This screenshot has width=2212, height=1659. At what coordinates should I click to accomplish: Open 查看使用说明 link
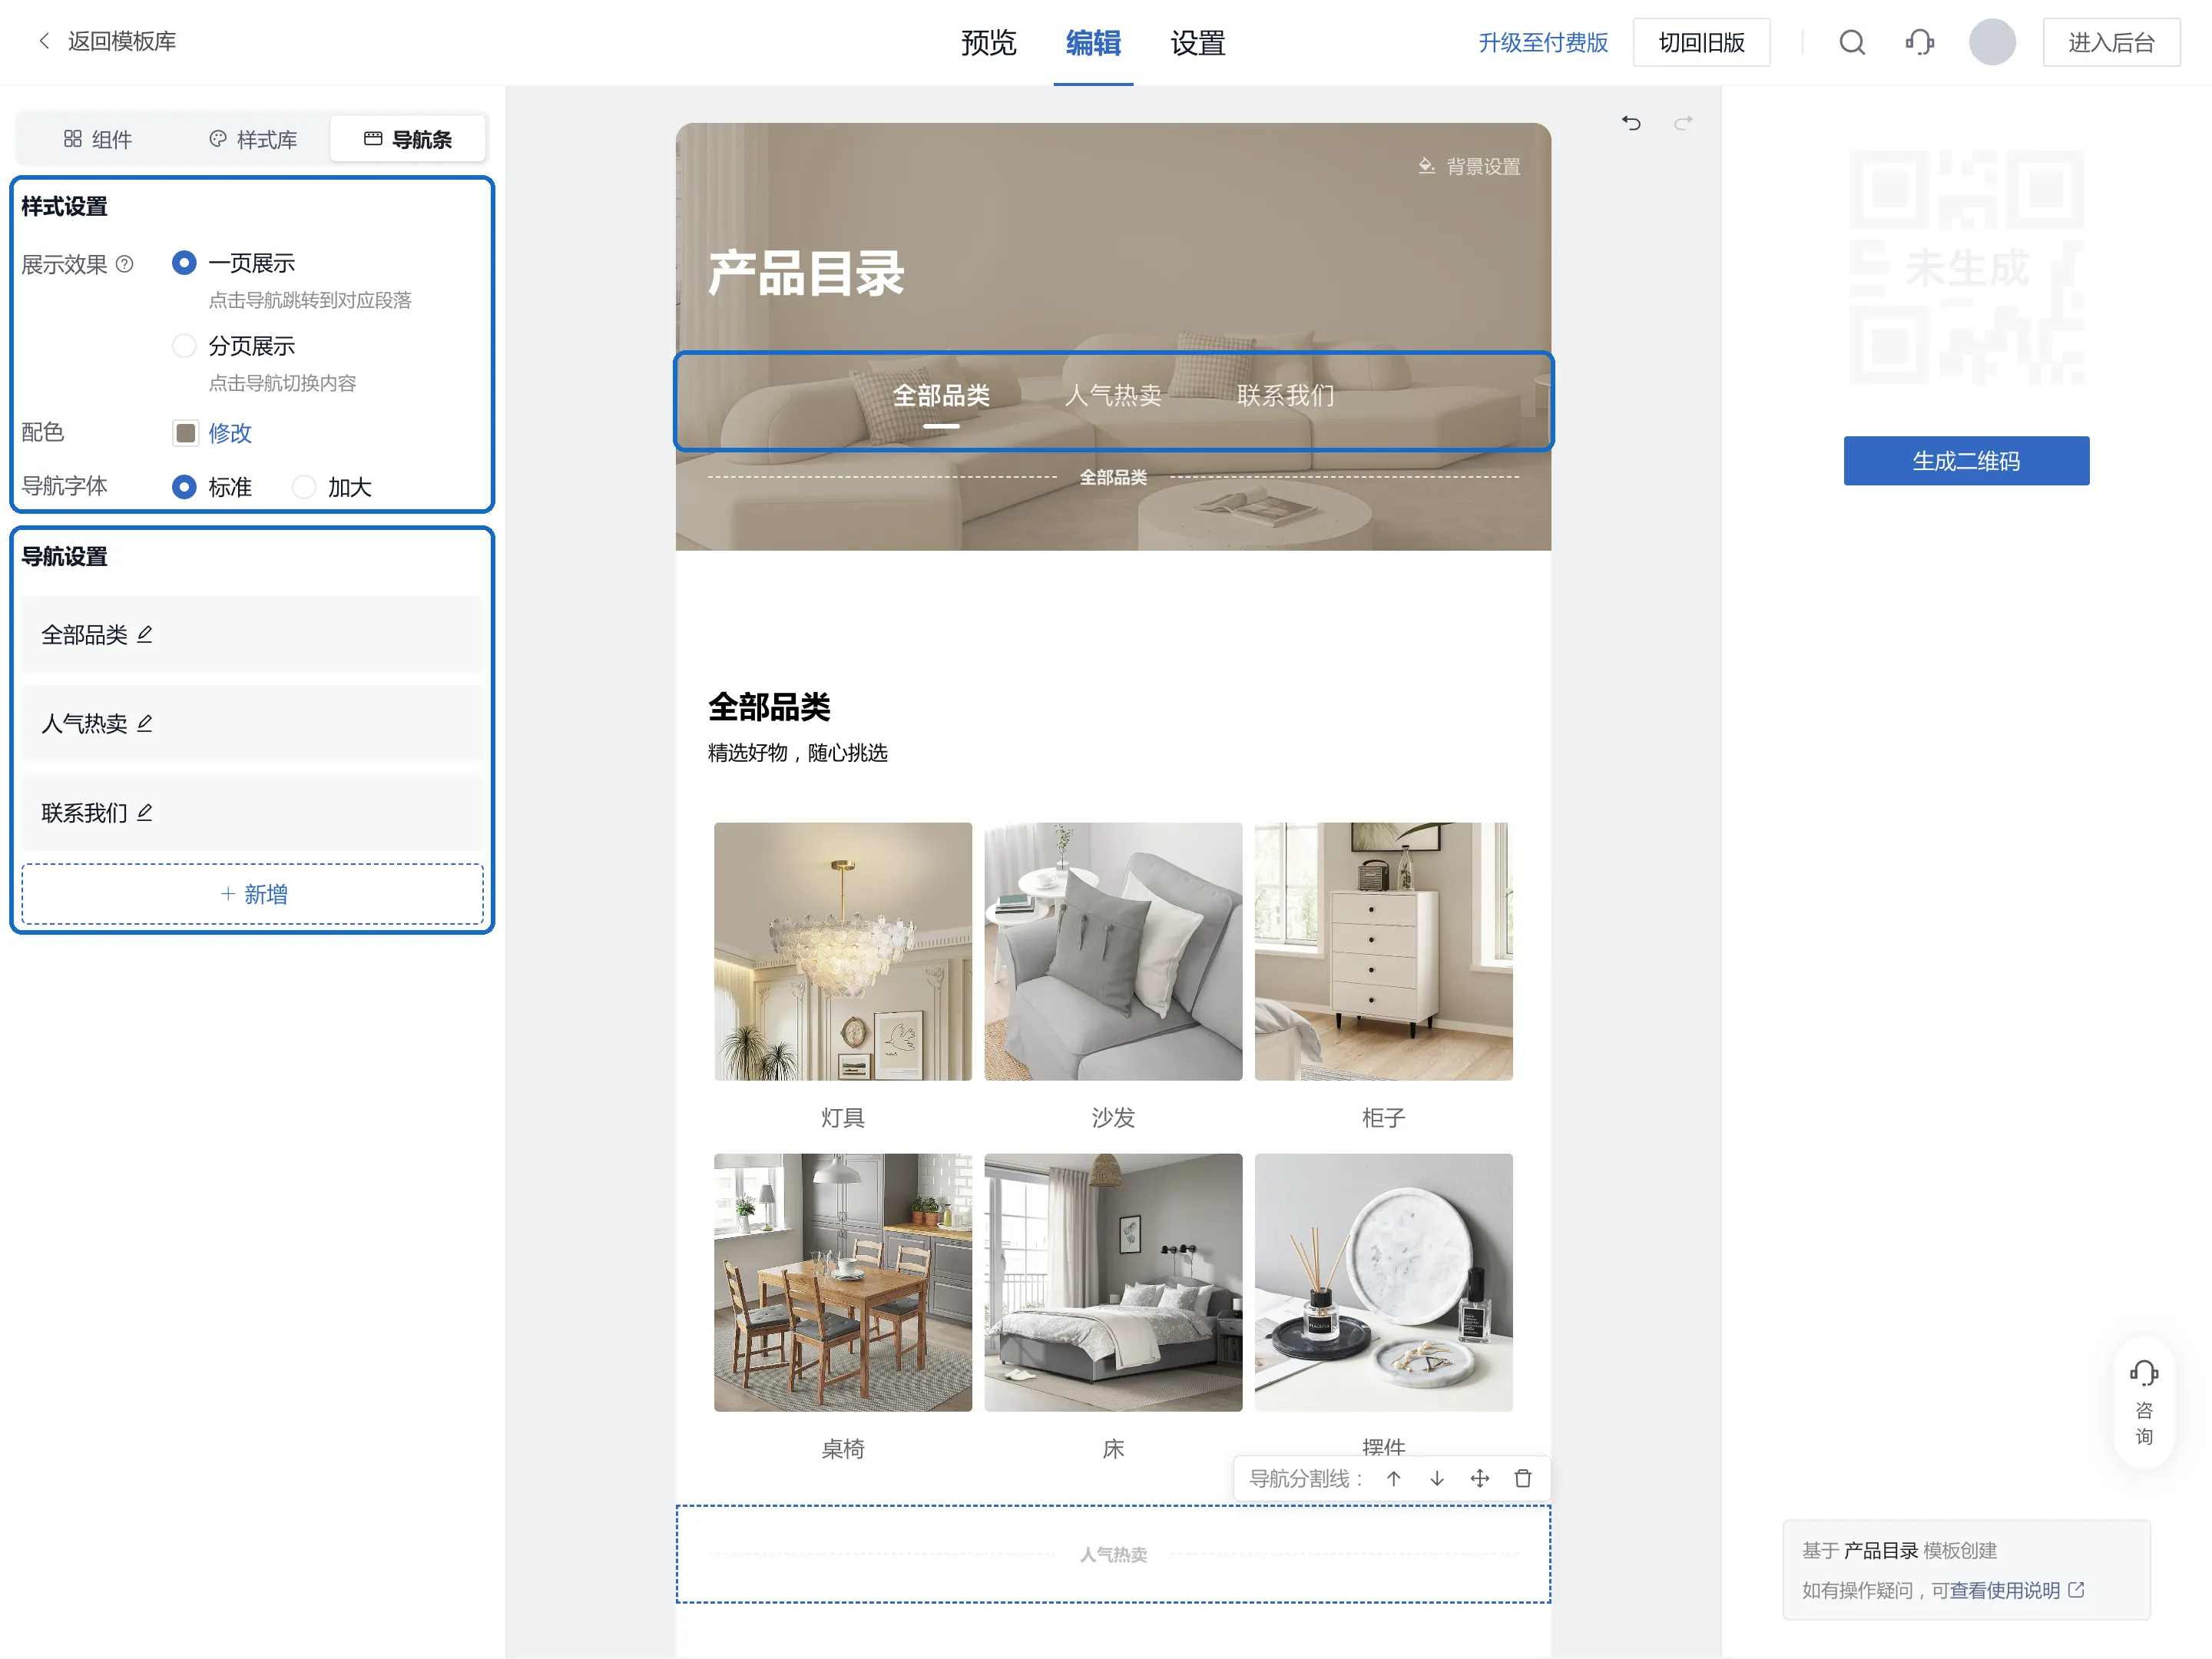point(2004,1590)
